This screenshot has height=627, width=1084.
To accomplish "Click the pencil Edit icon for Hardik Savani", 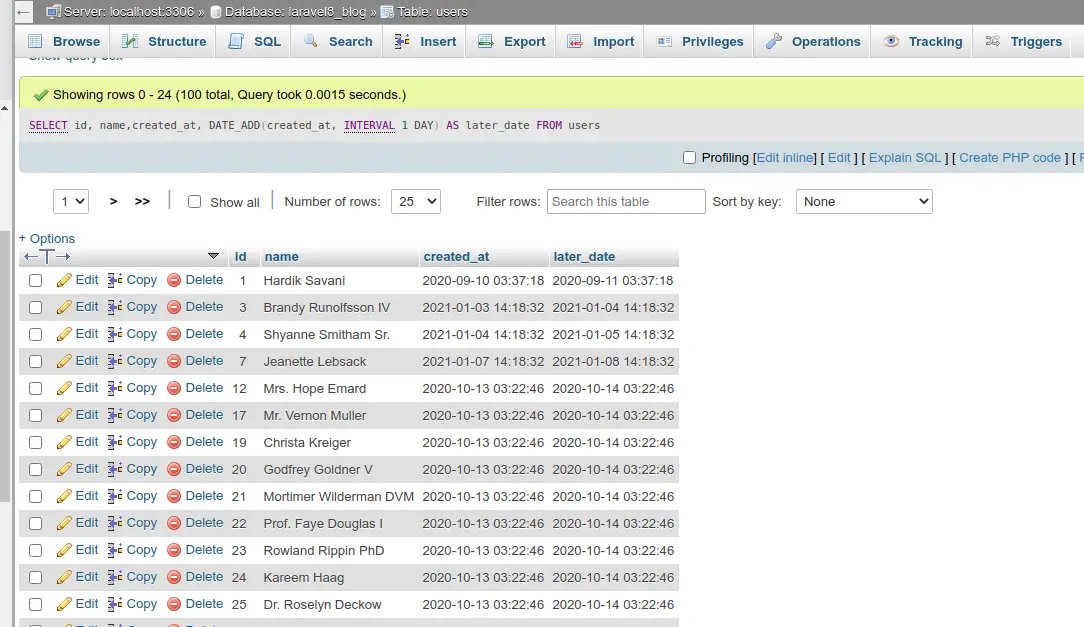I will (x=64, y=281).
